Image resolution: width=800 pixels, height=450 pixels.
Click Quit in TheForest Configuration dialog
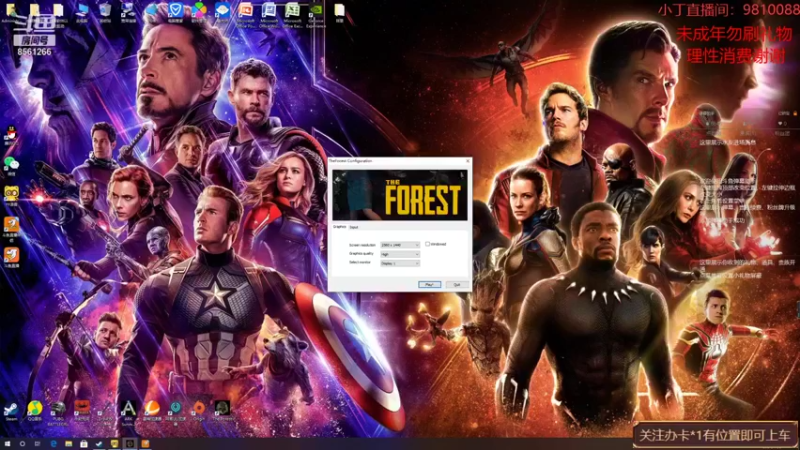[x=457, y=284]
